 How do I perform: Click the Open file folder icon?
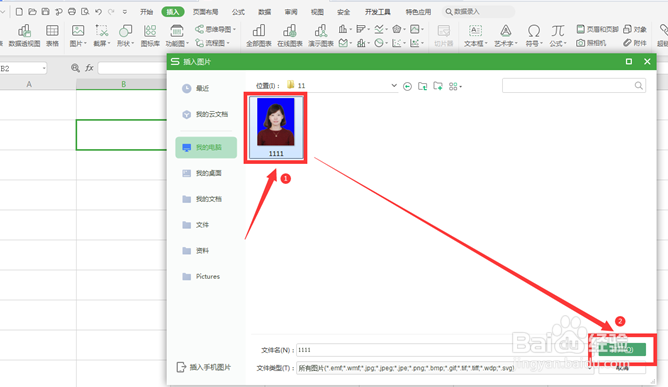[x=32, y=12]
